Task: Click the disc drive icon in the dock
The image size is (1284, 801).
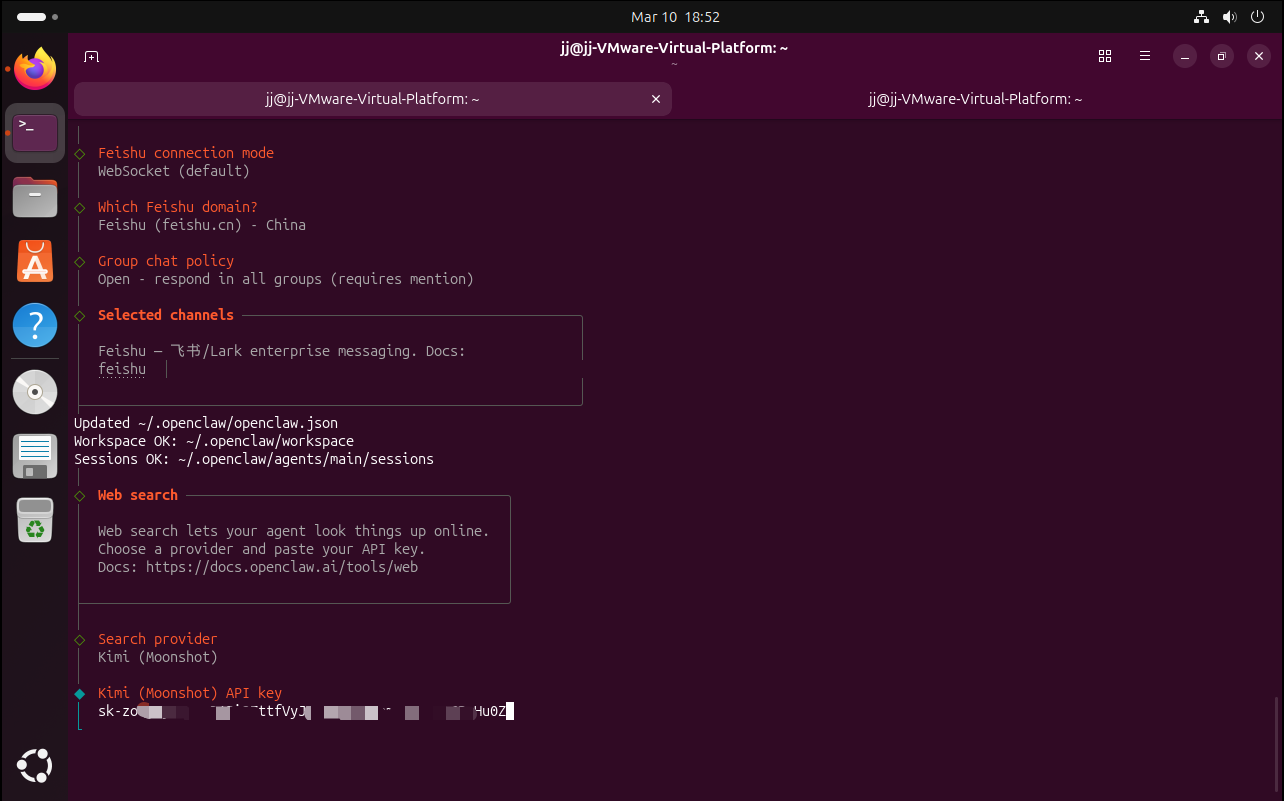Action: 35,392
